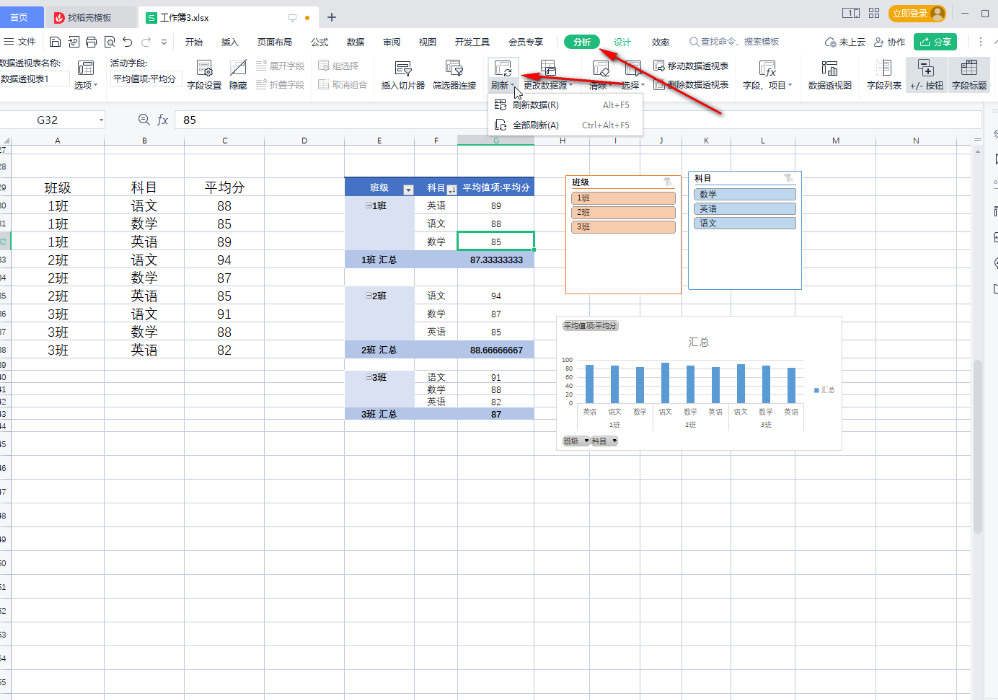Clear the filter on the 班级 slicer
998x700 pixels.
pyautogui.click(x=668, y=182)
